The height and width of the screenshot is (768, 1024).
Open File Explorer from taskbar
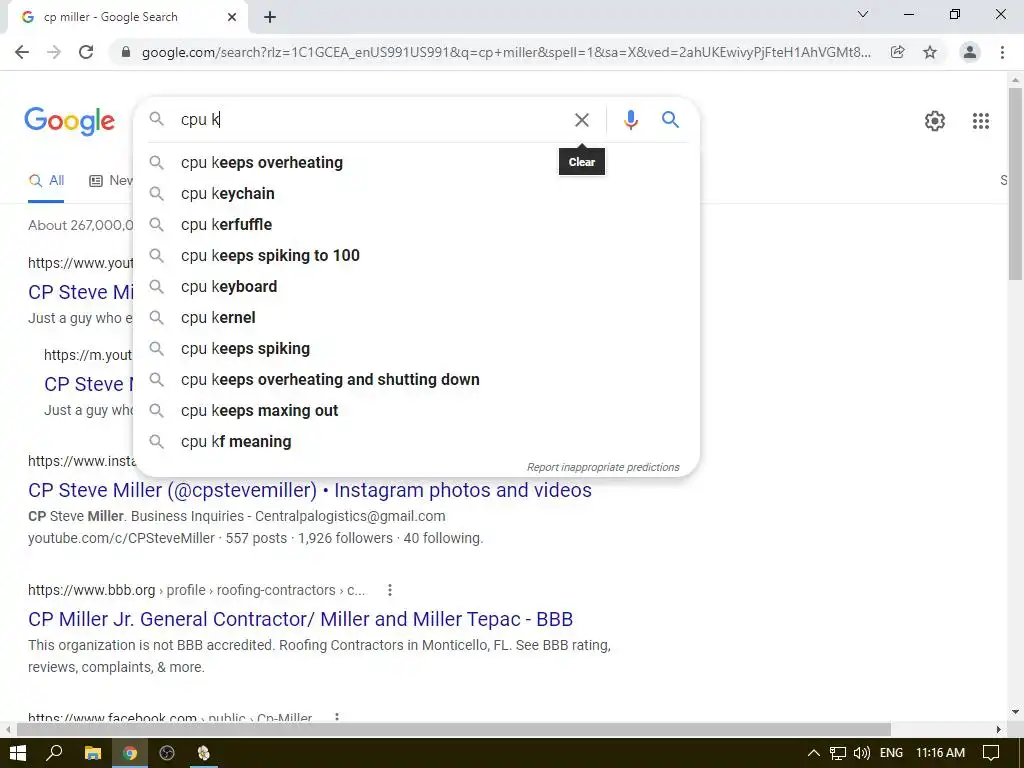click(x=93, y=753)
